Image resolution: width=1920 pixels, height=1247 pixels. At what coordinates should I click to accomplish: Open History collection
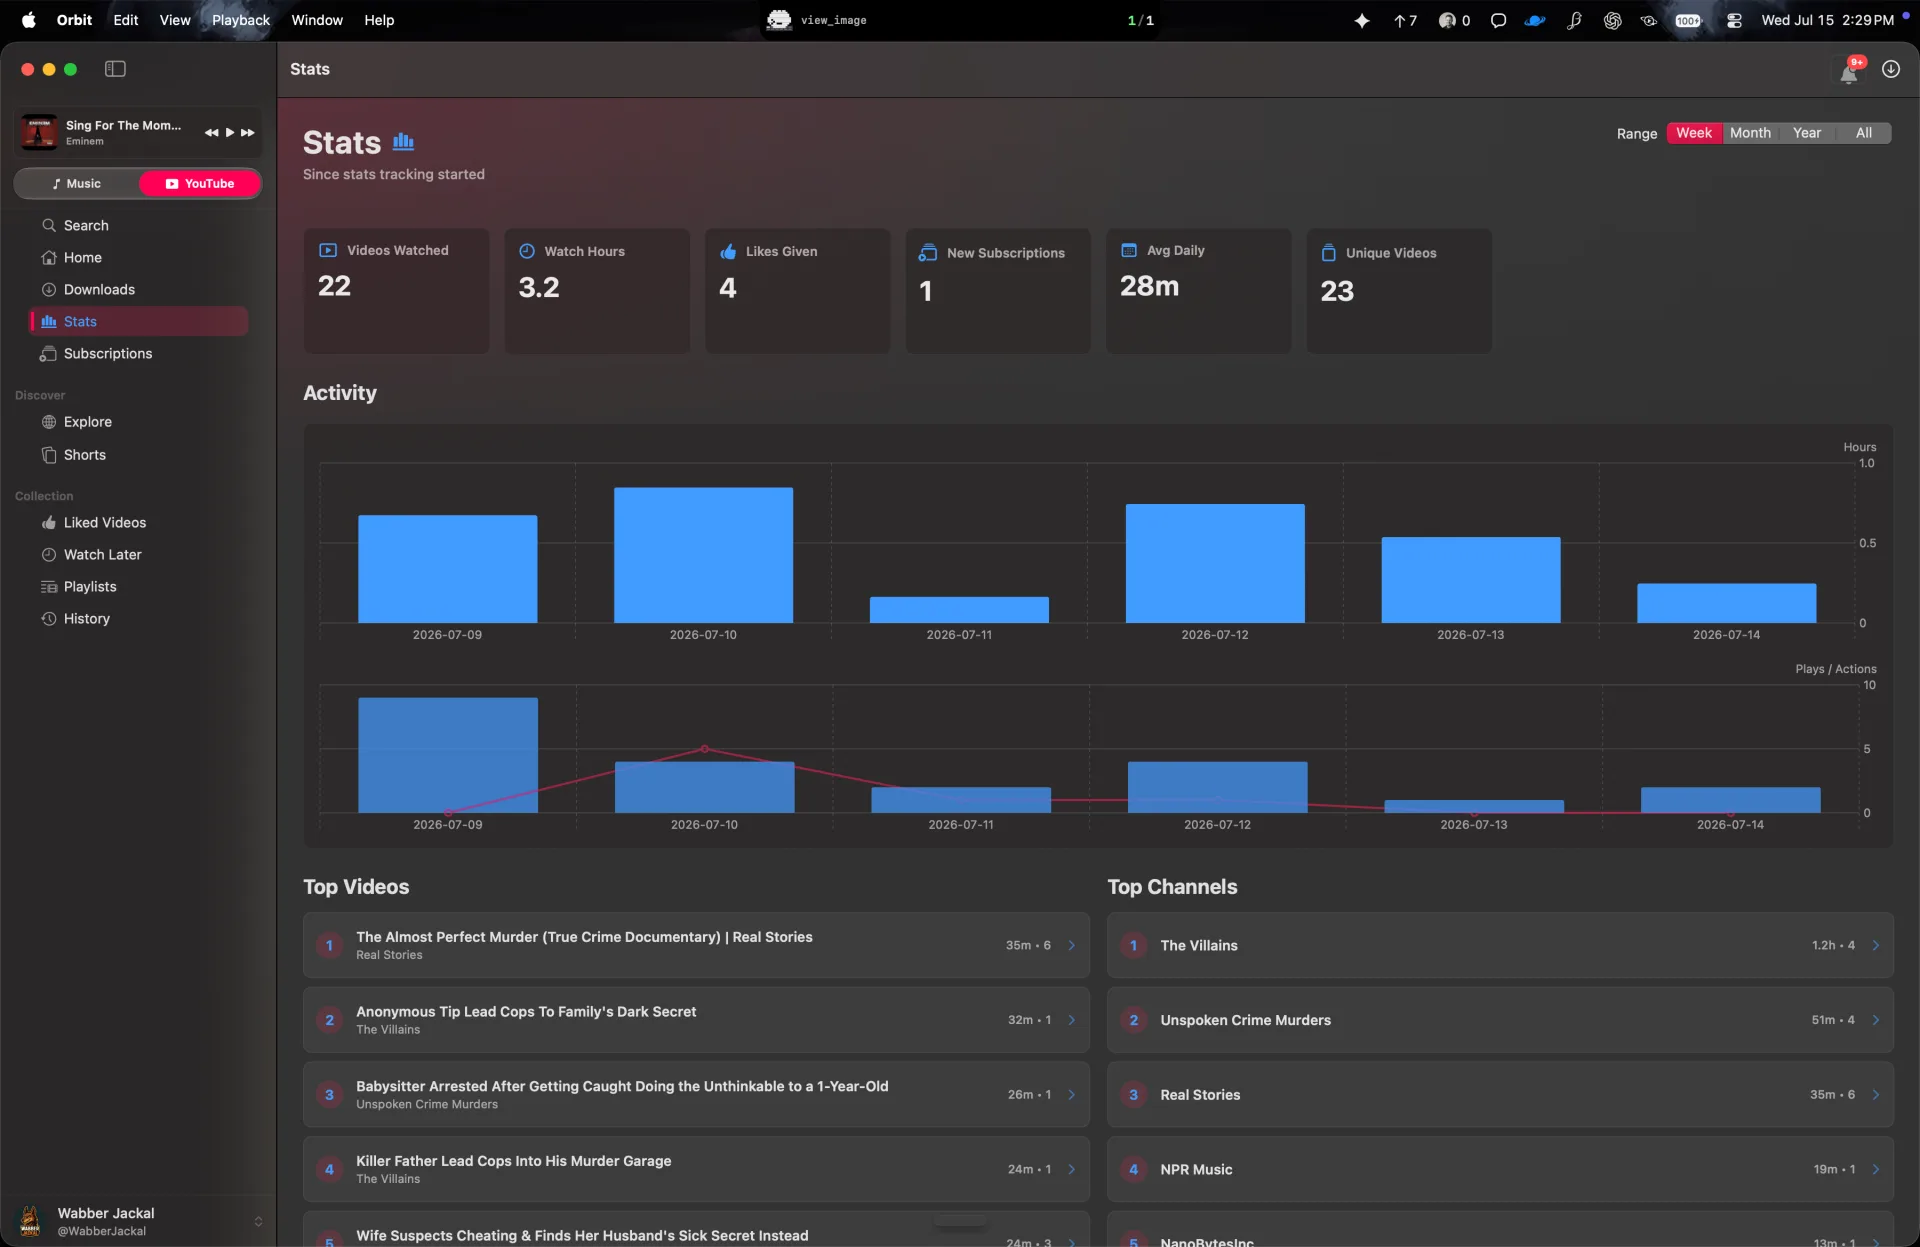coord(139,619)
